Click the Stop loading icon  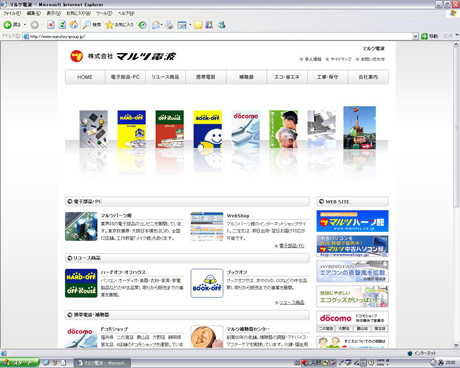[51, 25]
